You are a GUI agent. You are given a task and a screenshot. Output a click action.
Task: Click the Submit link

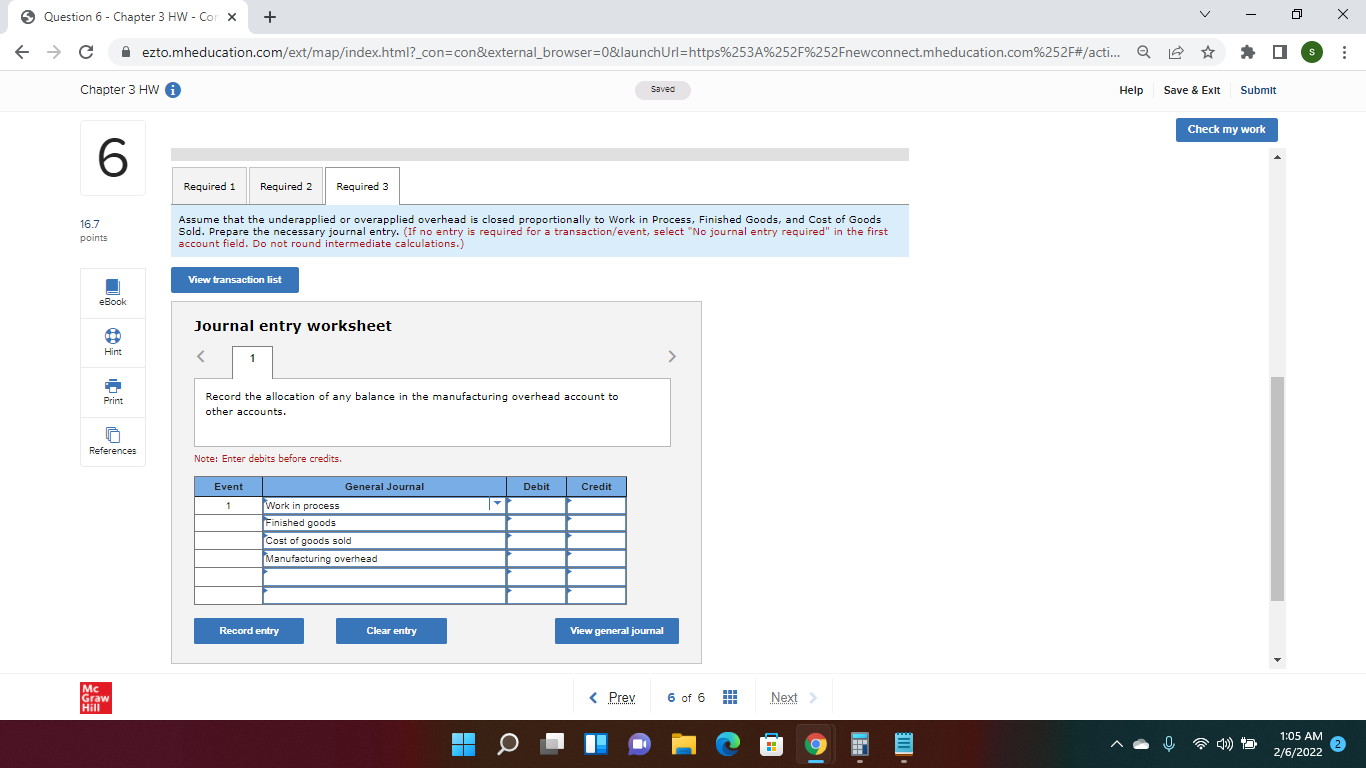1258,90
